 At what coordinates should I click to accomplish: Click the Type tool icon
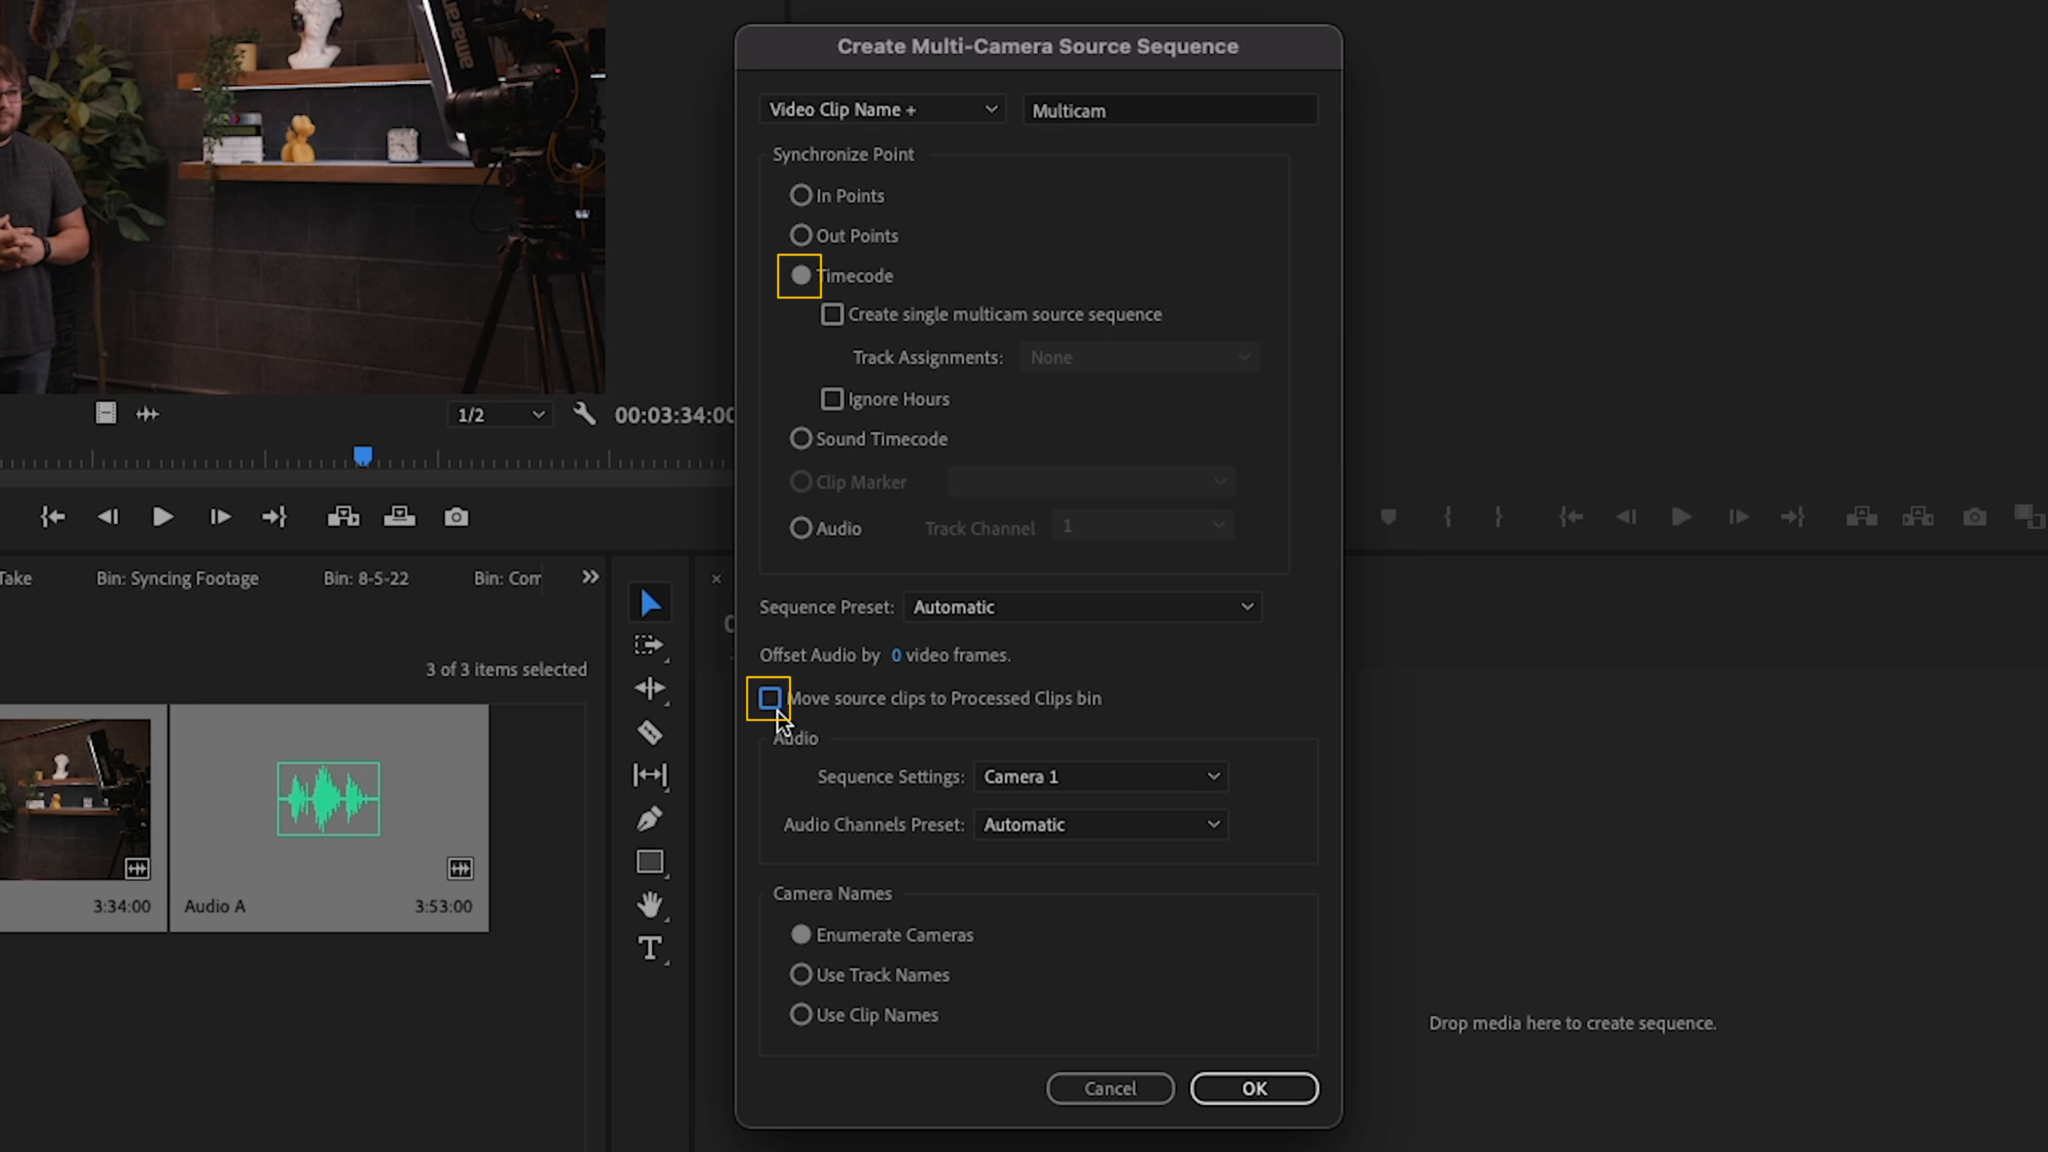tap(650, 948)
